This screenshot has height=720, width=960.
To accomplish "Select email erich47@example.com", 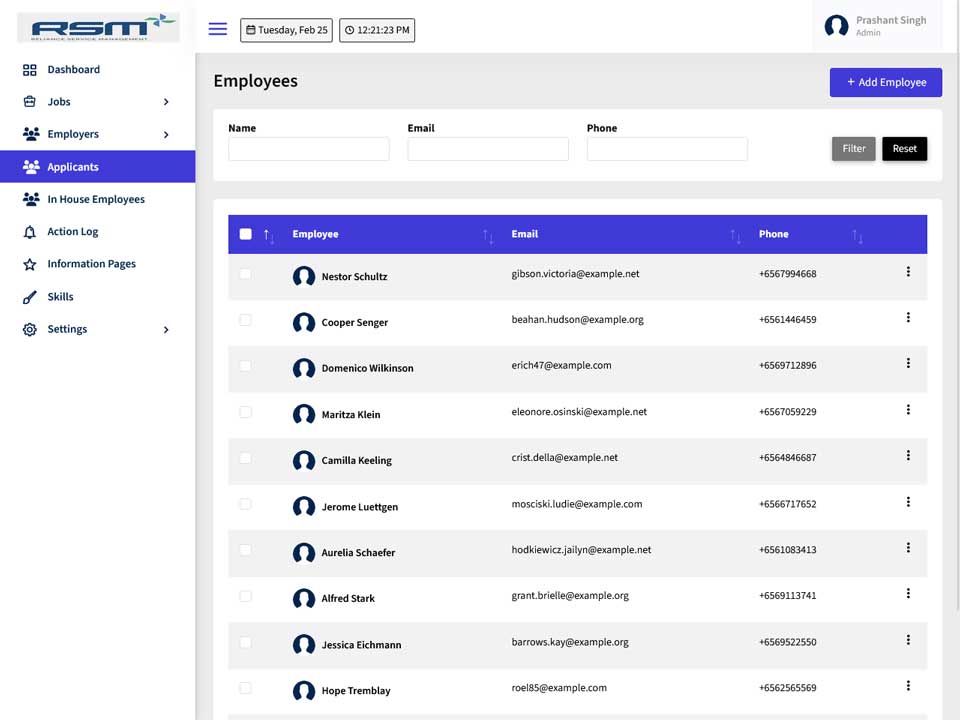I will (561, 366).
